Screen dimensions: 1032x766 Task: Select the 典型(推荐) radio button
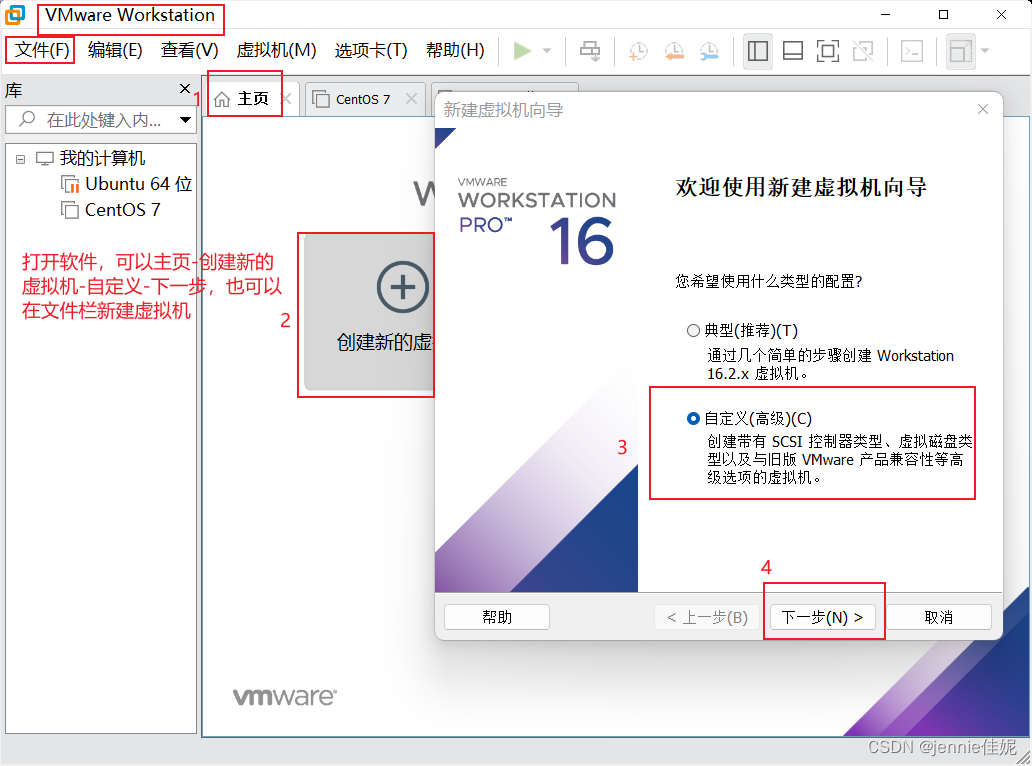pos(694,331)
